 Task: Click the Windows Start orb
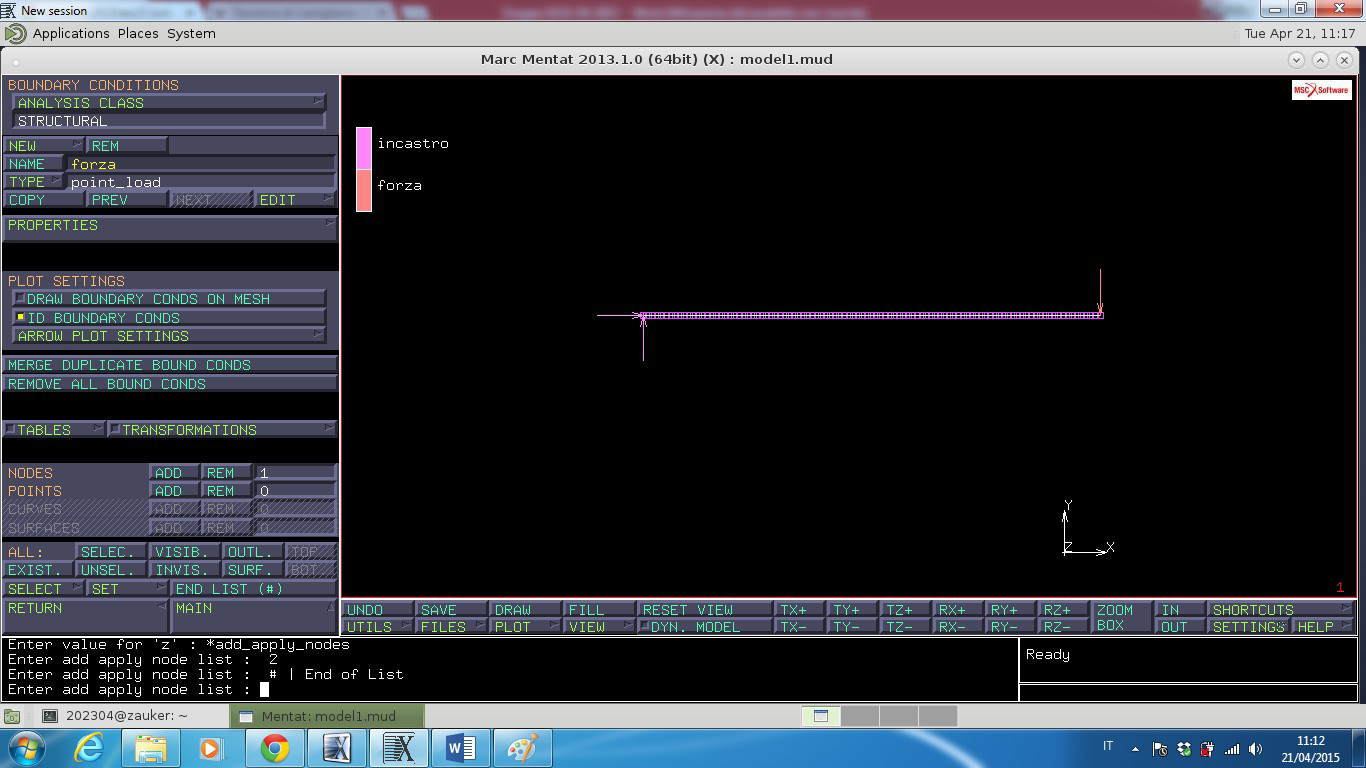click(x=25, y=748)
